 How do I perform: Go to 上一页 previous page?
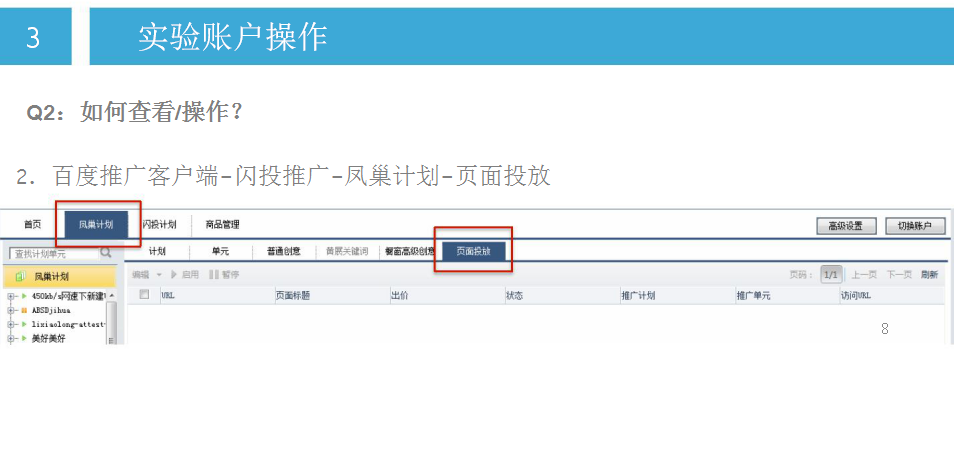864,275
